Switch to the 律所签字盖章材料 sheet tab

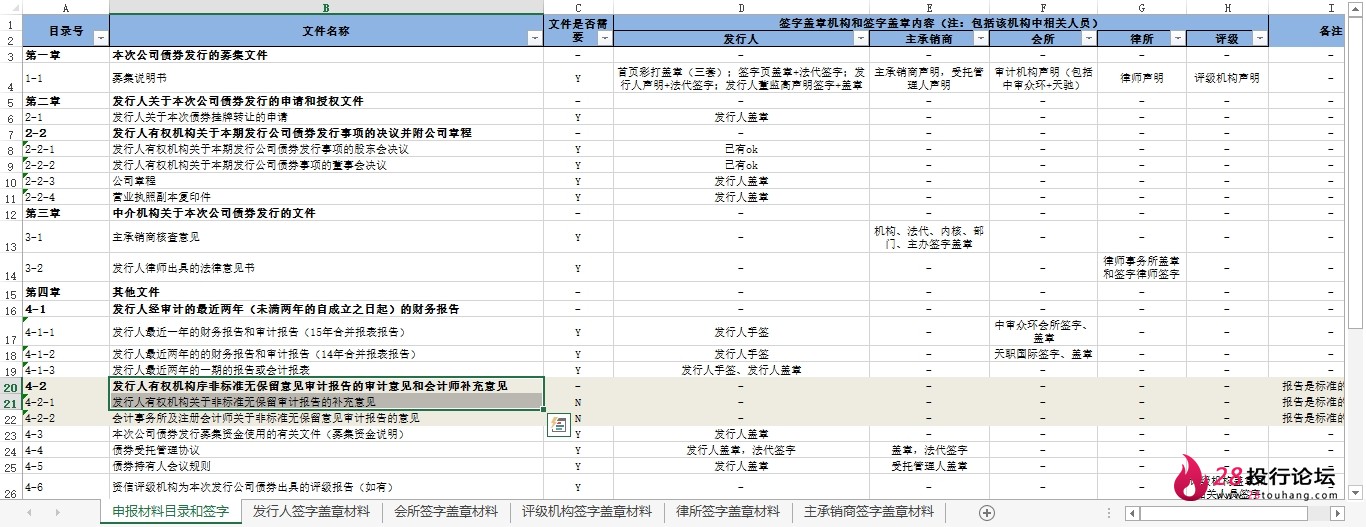point(728,512)
